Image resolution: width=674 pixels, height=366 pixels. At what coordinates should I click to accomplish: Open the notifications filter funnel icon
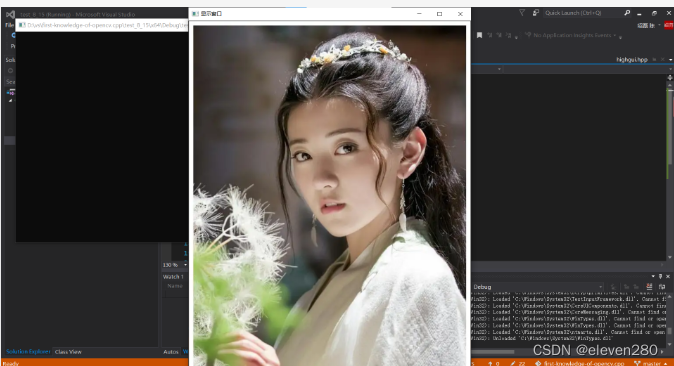(521, 13)
